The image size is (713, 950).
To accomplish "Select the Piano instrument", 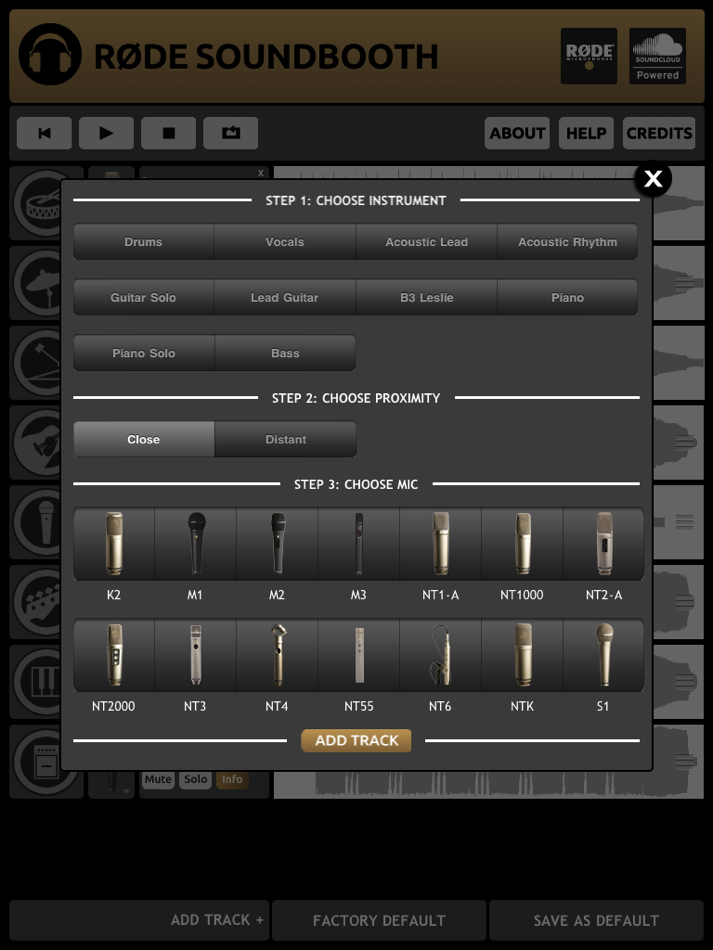I will pyautogui.click(x=568, y=297).
